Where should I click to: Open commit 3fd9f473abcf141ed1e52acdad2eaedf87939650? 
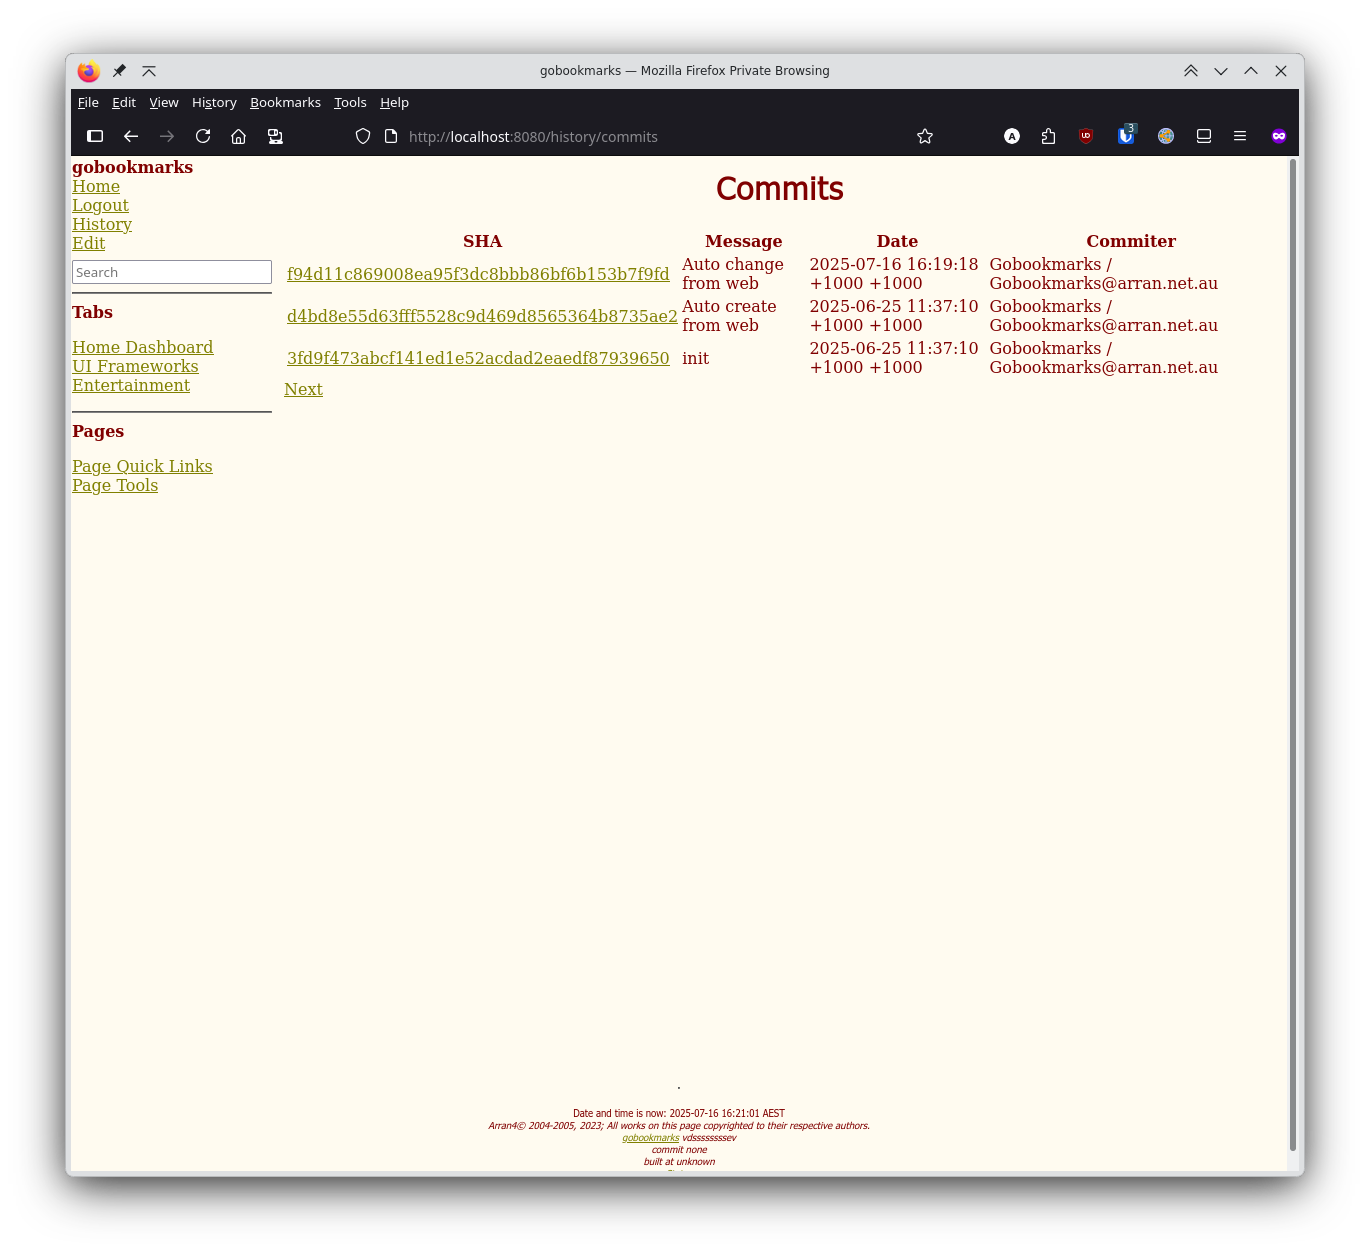click(478, 358)
